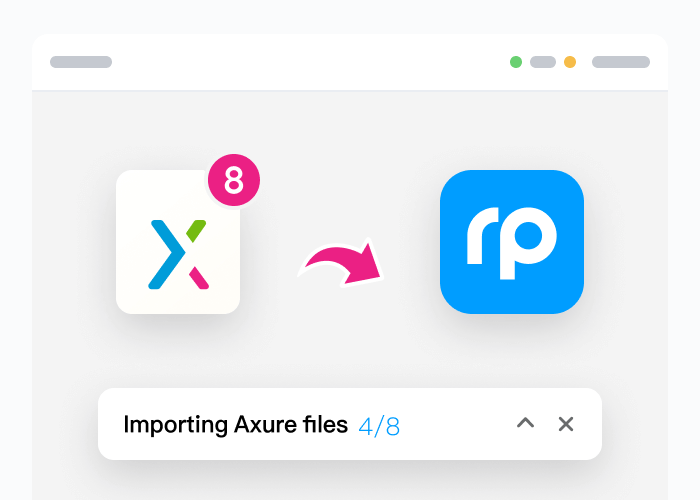Click the green dot in the header
Viewport: 700px width, 500px height.
pyautogui.click(x=516, y=62)
